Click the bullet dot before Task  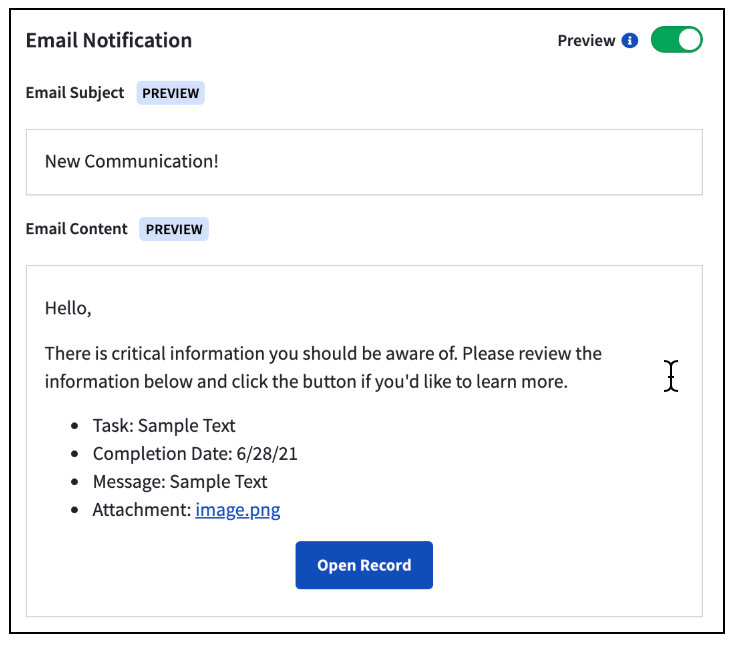click(x=74, y=426)
